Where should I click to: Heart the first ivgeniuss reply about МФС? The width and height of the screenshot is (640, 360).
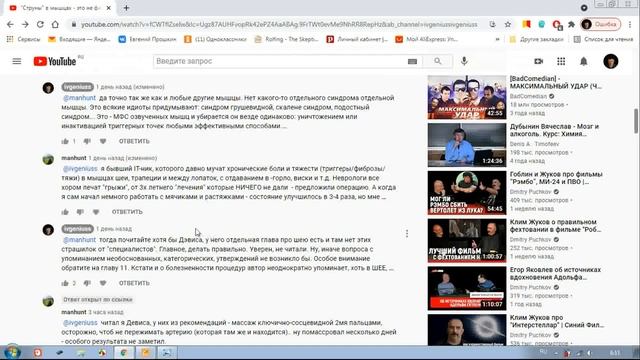click(103, 141)
